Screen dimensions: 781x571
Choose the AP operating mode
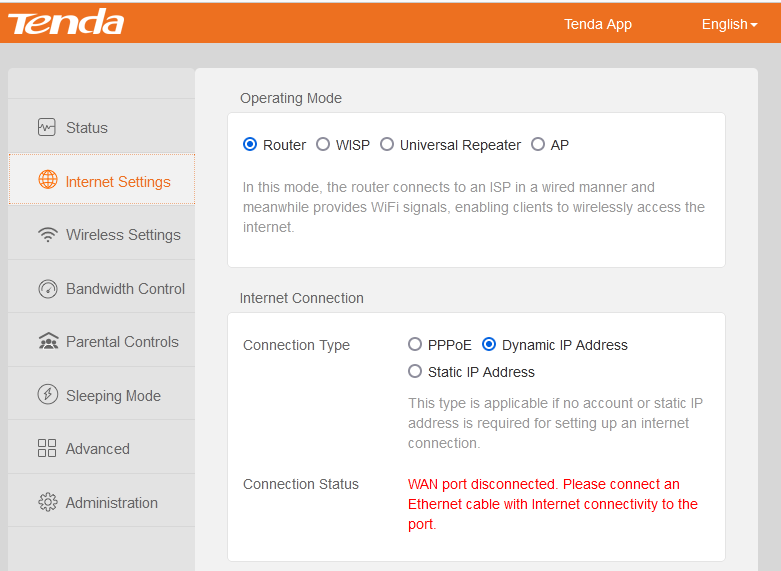[x=538, y=145]
